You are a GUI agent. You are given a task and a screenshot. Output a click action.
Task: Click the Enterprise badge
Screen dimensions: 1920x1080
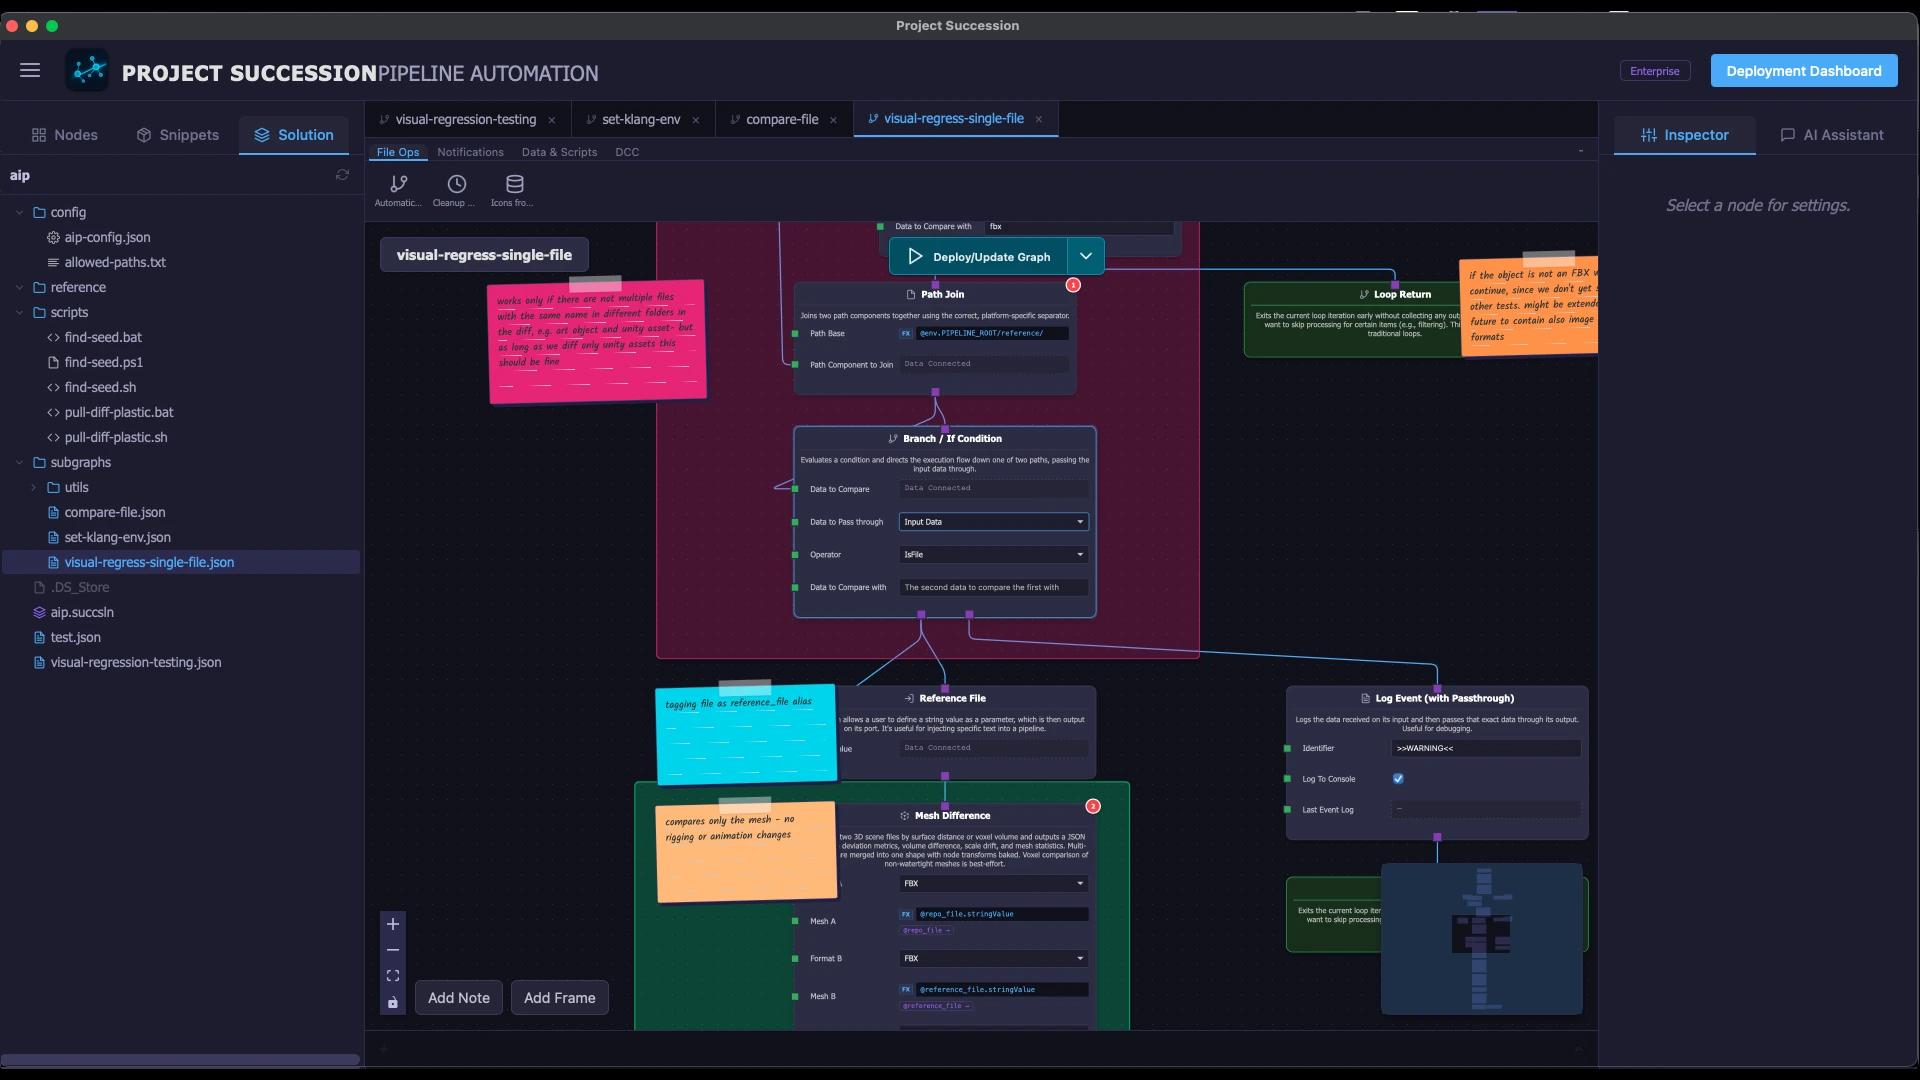1655,71
